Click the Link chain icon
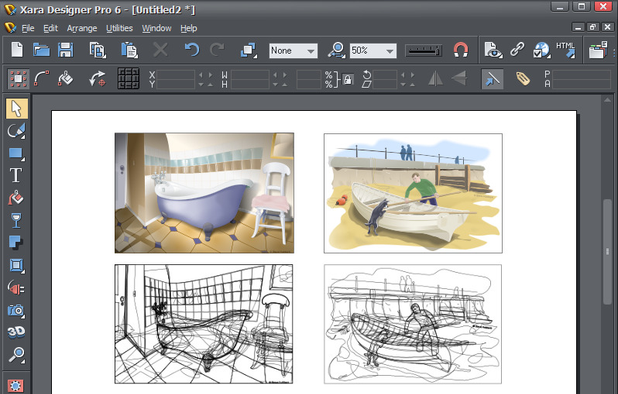This screenshot has height=394, width=618. click(517, 50)
